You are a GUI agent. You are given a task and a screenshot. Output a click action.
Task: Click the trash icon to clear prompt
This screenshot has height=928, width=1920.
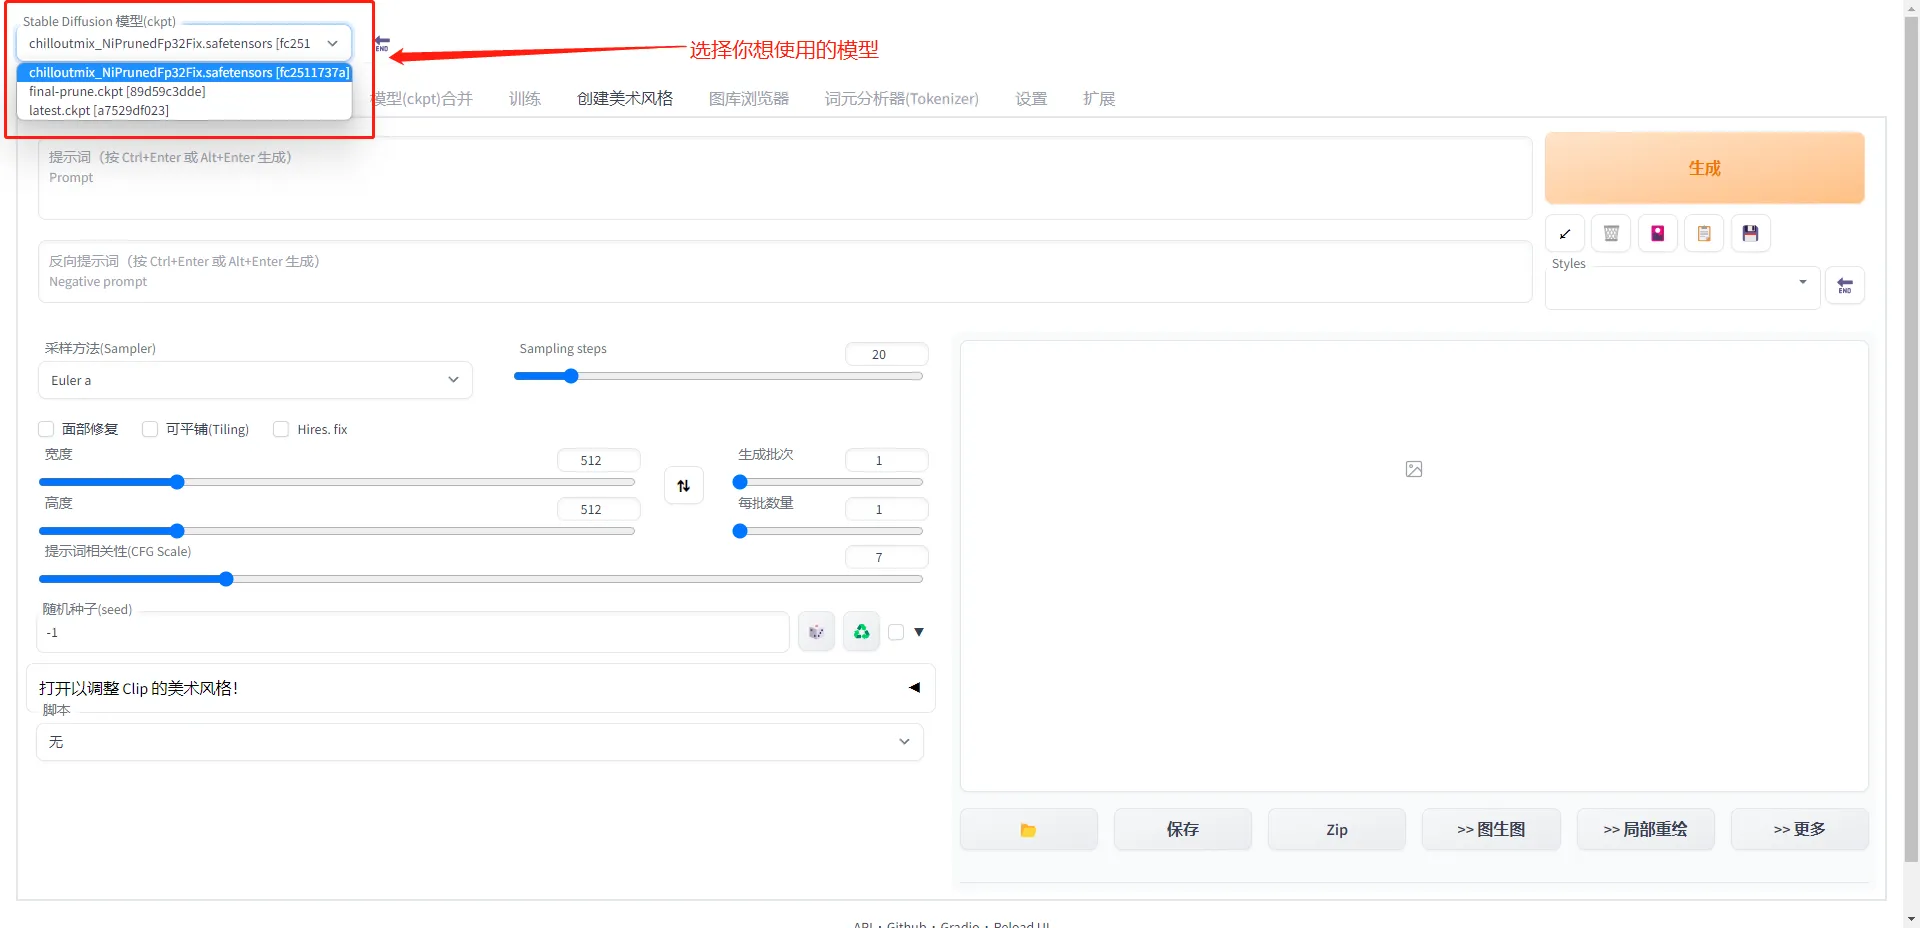[x=1611, y=233]
